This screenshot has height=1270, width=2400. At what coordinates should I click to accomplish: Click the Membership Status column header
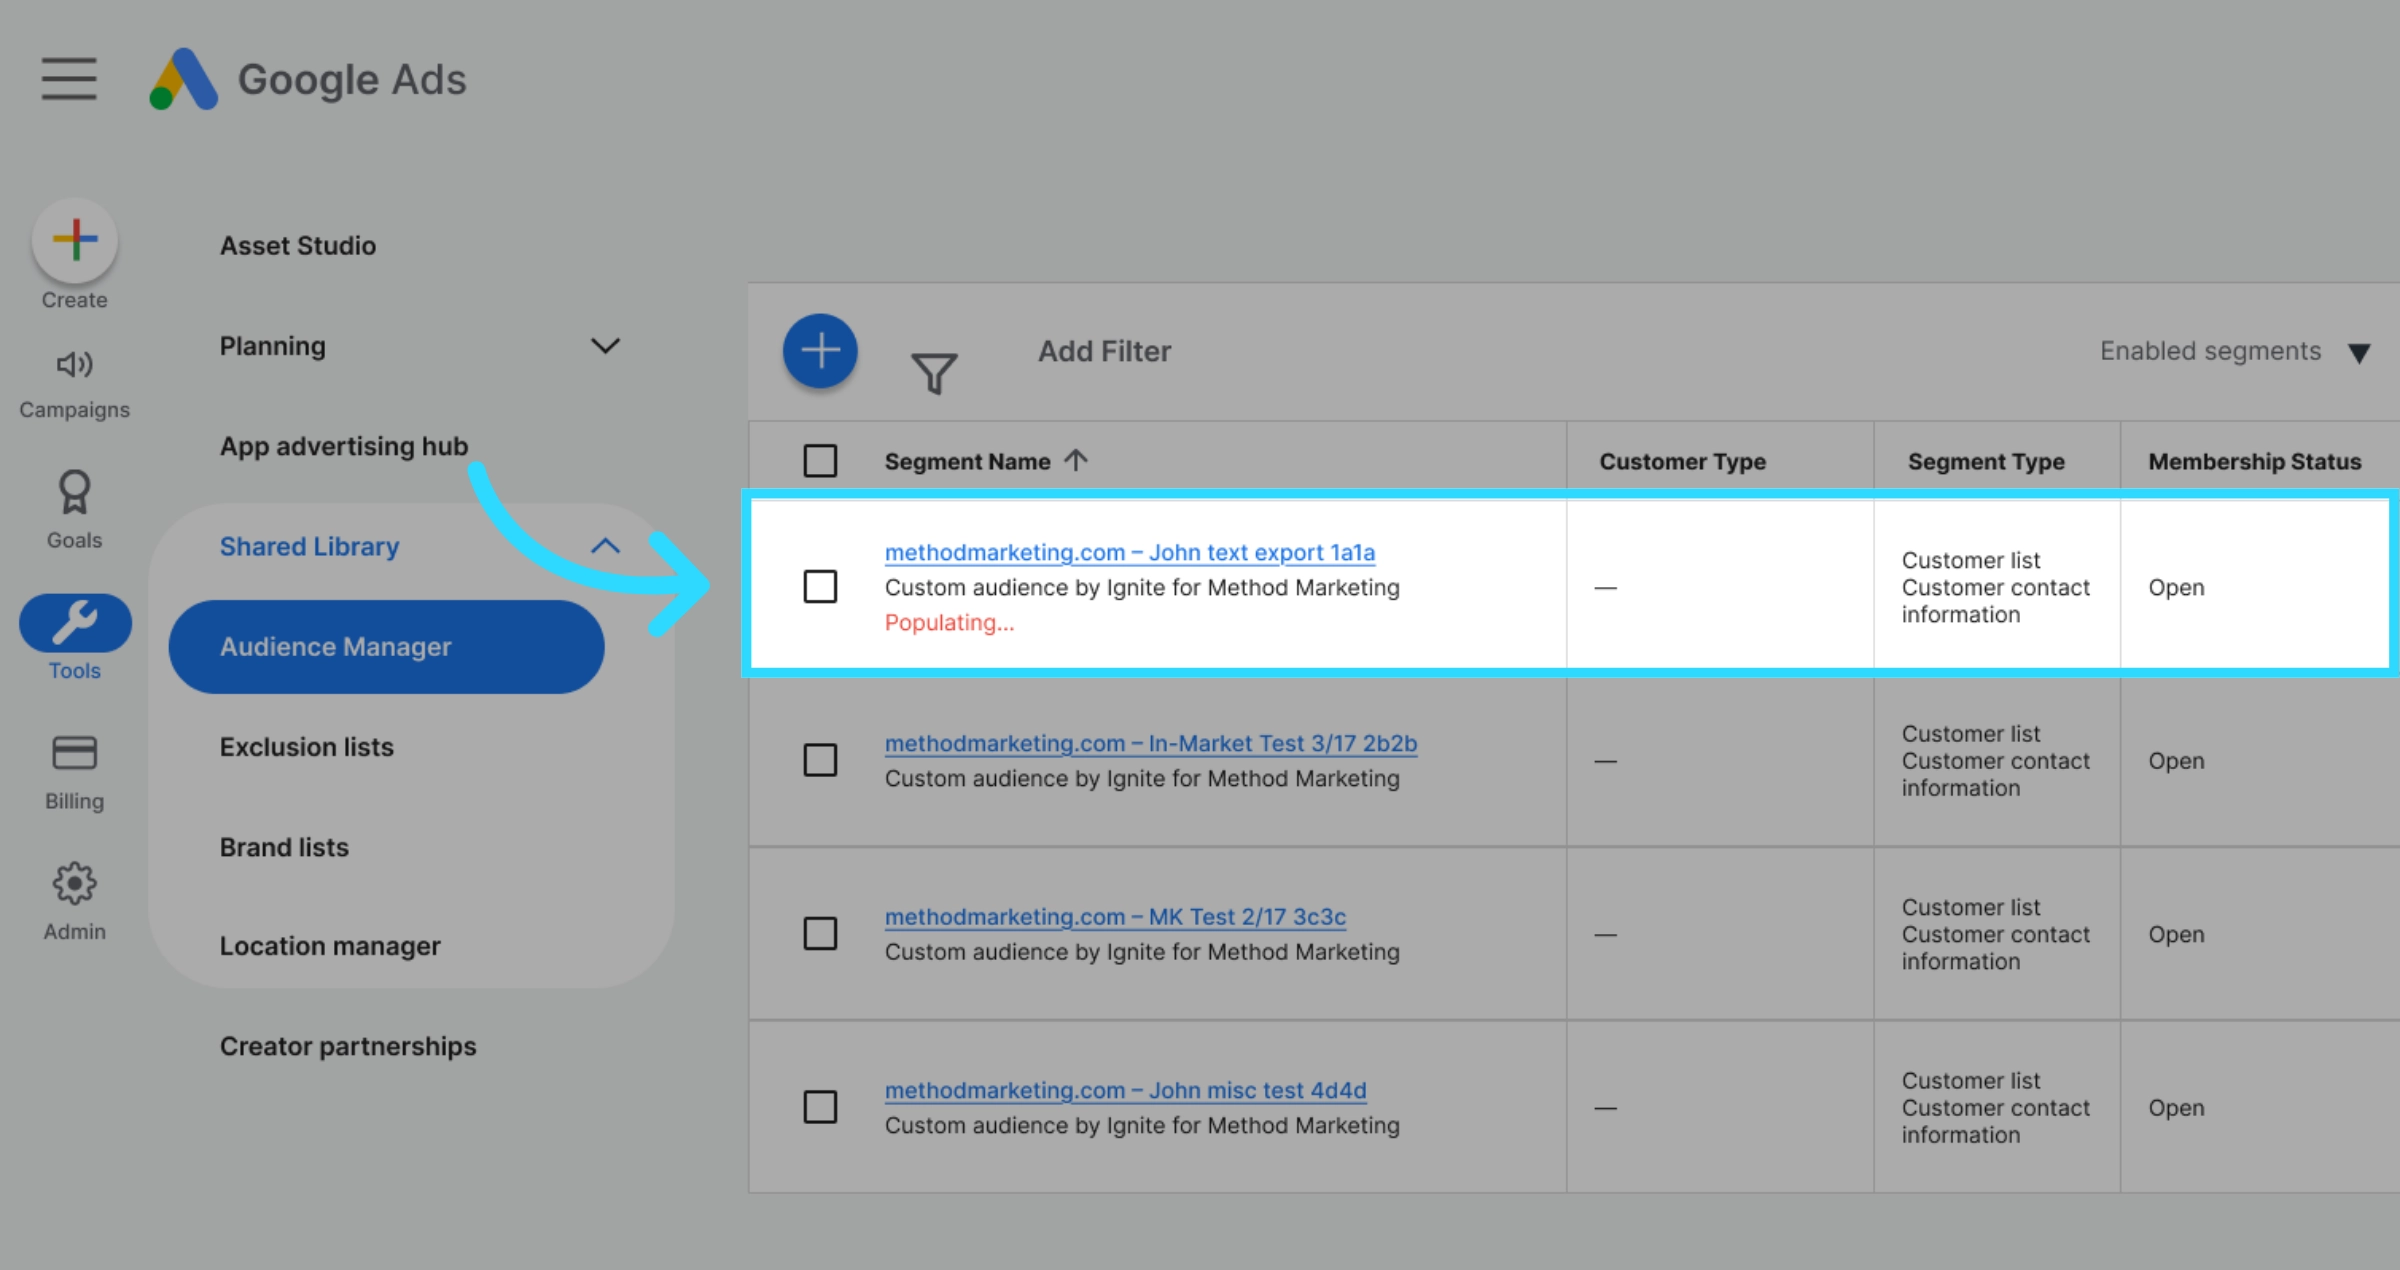pos(2255,461)
